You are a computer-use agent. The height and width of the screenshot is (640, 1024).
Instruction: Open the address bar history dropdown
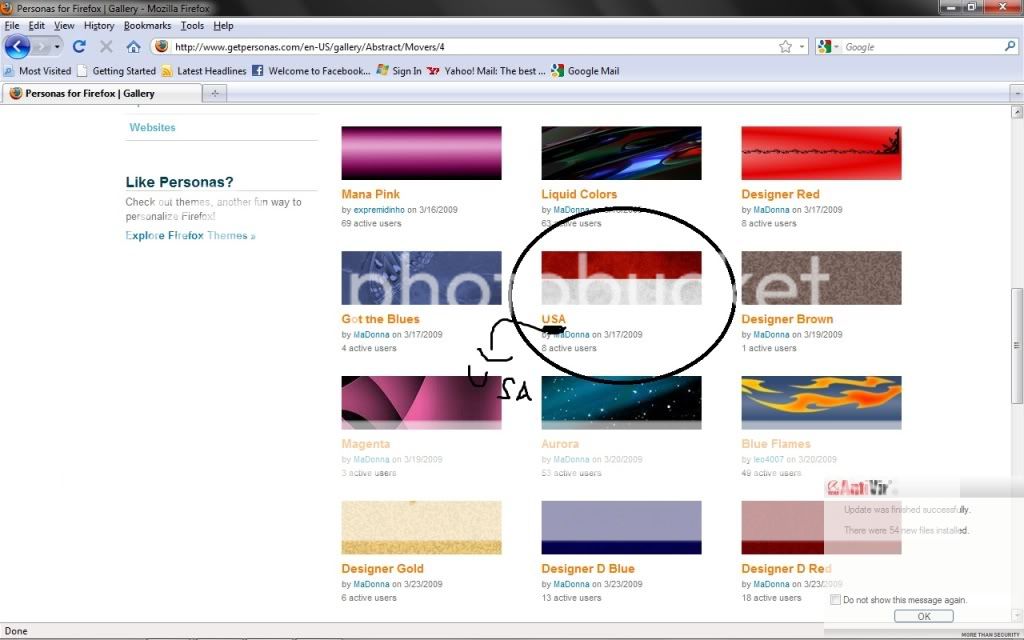[x=802, y=47]
